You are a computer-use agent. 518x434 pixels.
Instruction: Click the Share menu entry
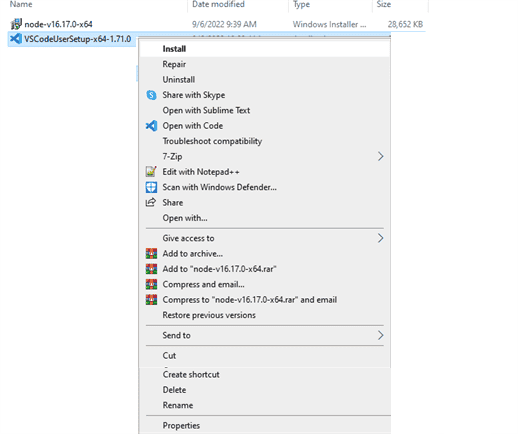pyautogui.click(x=265, y=202)
